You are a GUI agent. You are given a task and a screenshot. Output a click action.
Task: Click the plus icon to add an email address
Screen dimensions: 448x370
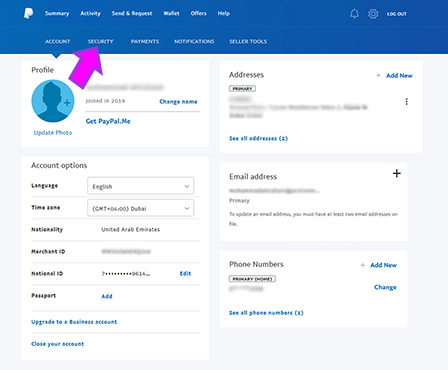pyautogui.click(x=397, y=173)
